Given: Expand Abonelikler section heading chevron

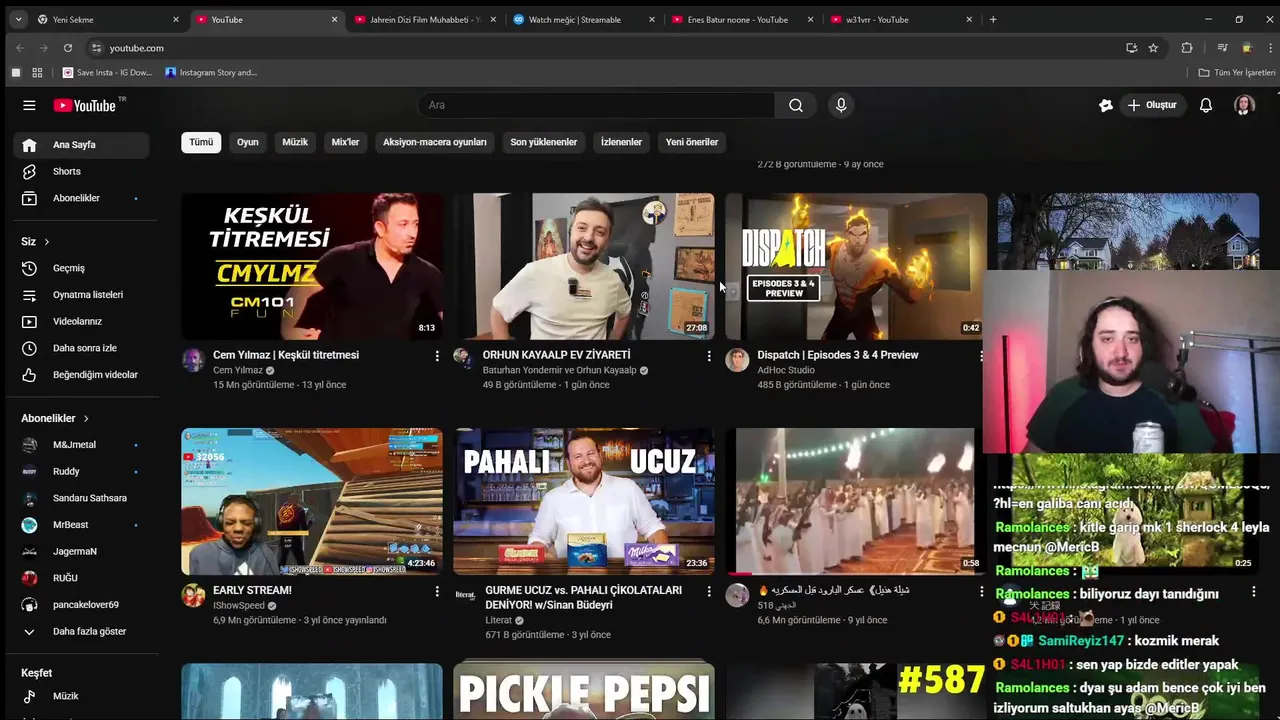Looking at the screenshot, I should click(x=86, y=418).
